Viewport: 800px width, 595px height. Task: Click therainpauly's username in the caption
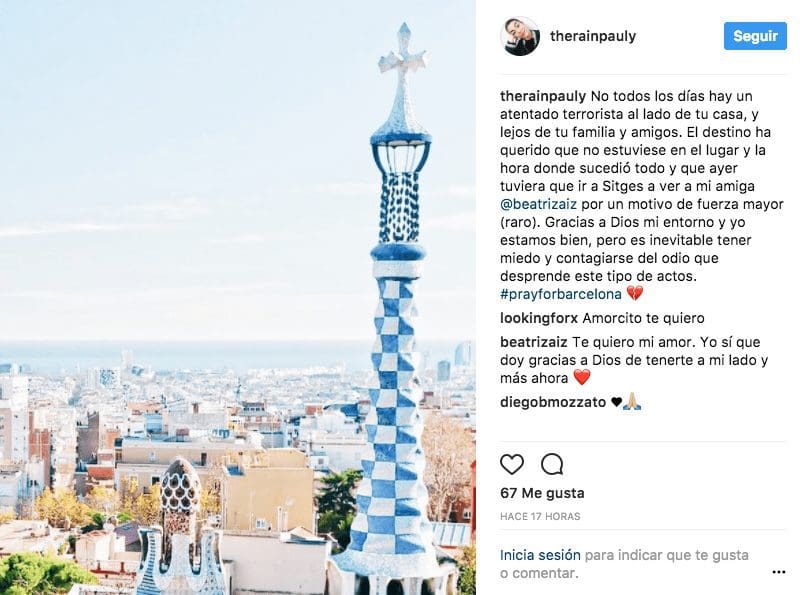pyautogui.click(x=543, y=96)
